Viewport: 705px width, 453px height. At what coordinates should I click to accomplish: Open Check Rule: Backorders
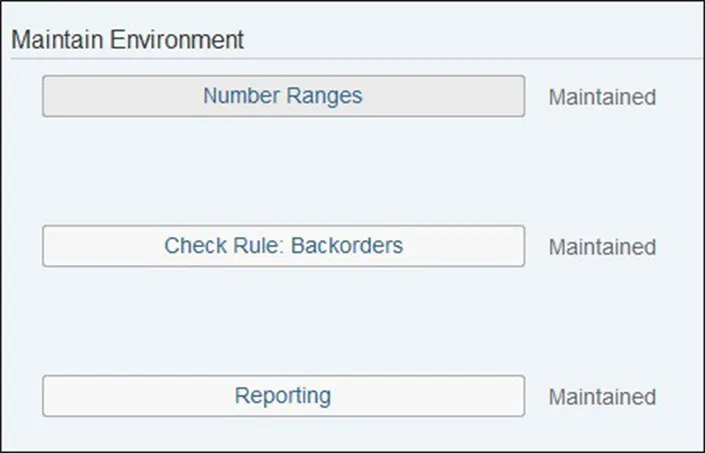[283, 246]
